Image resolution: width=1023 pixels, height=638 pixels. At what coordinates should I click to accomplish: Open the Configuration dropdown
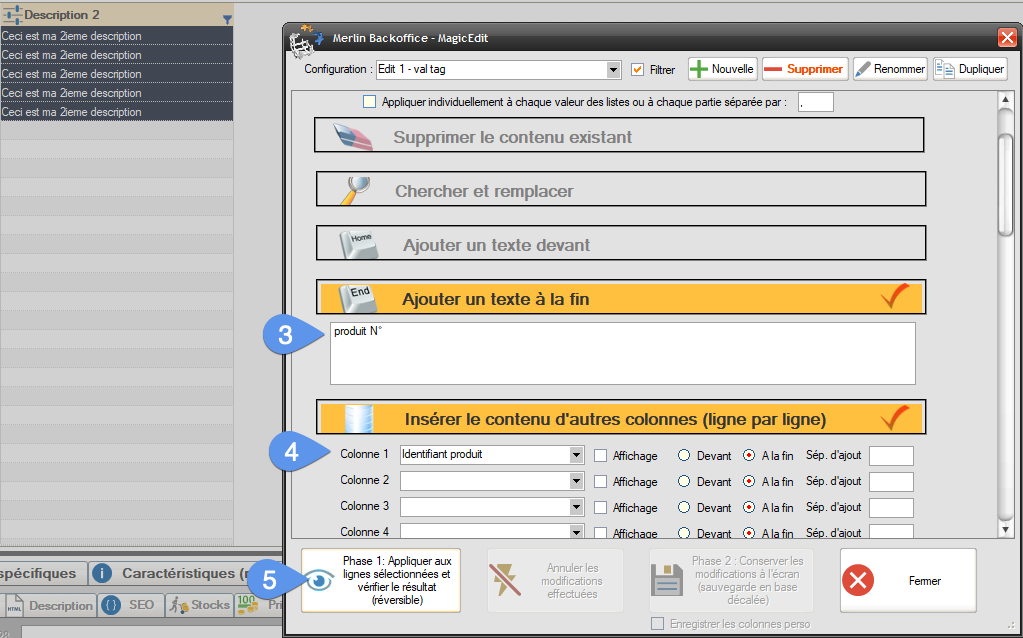point(613,70)
